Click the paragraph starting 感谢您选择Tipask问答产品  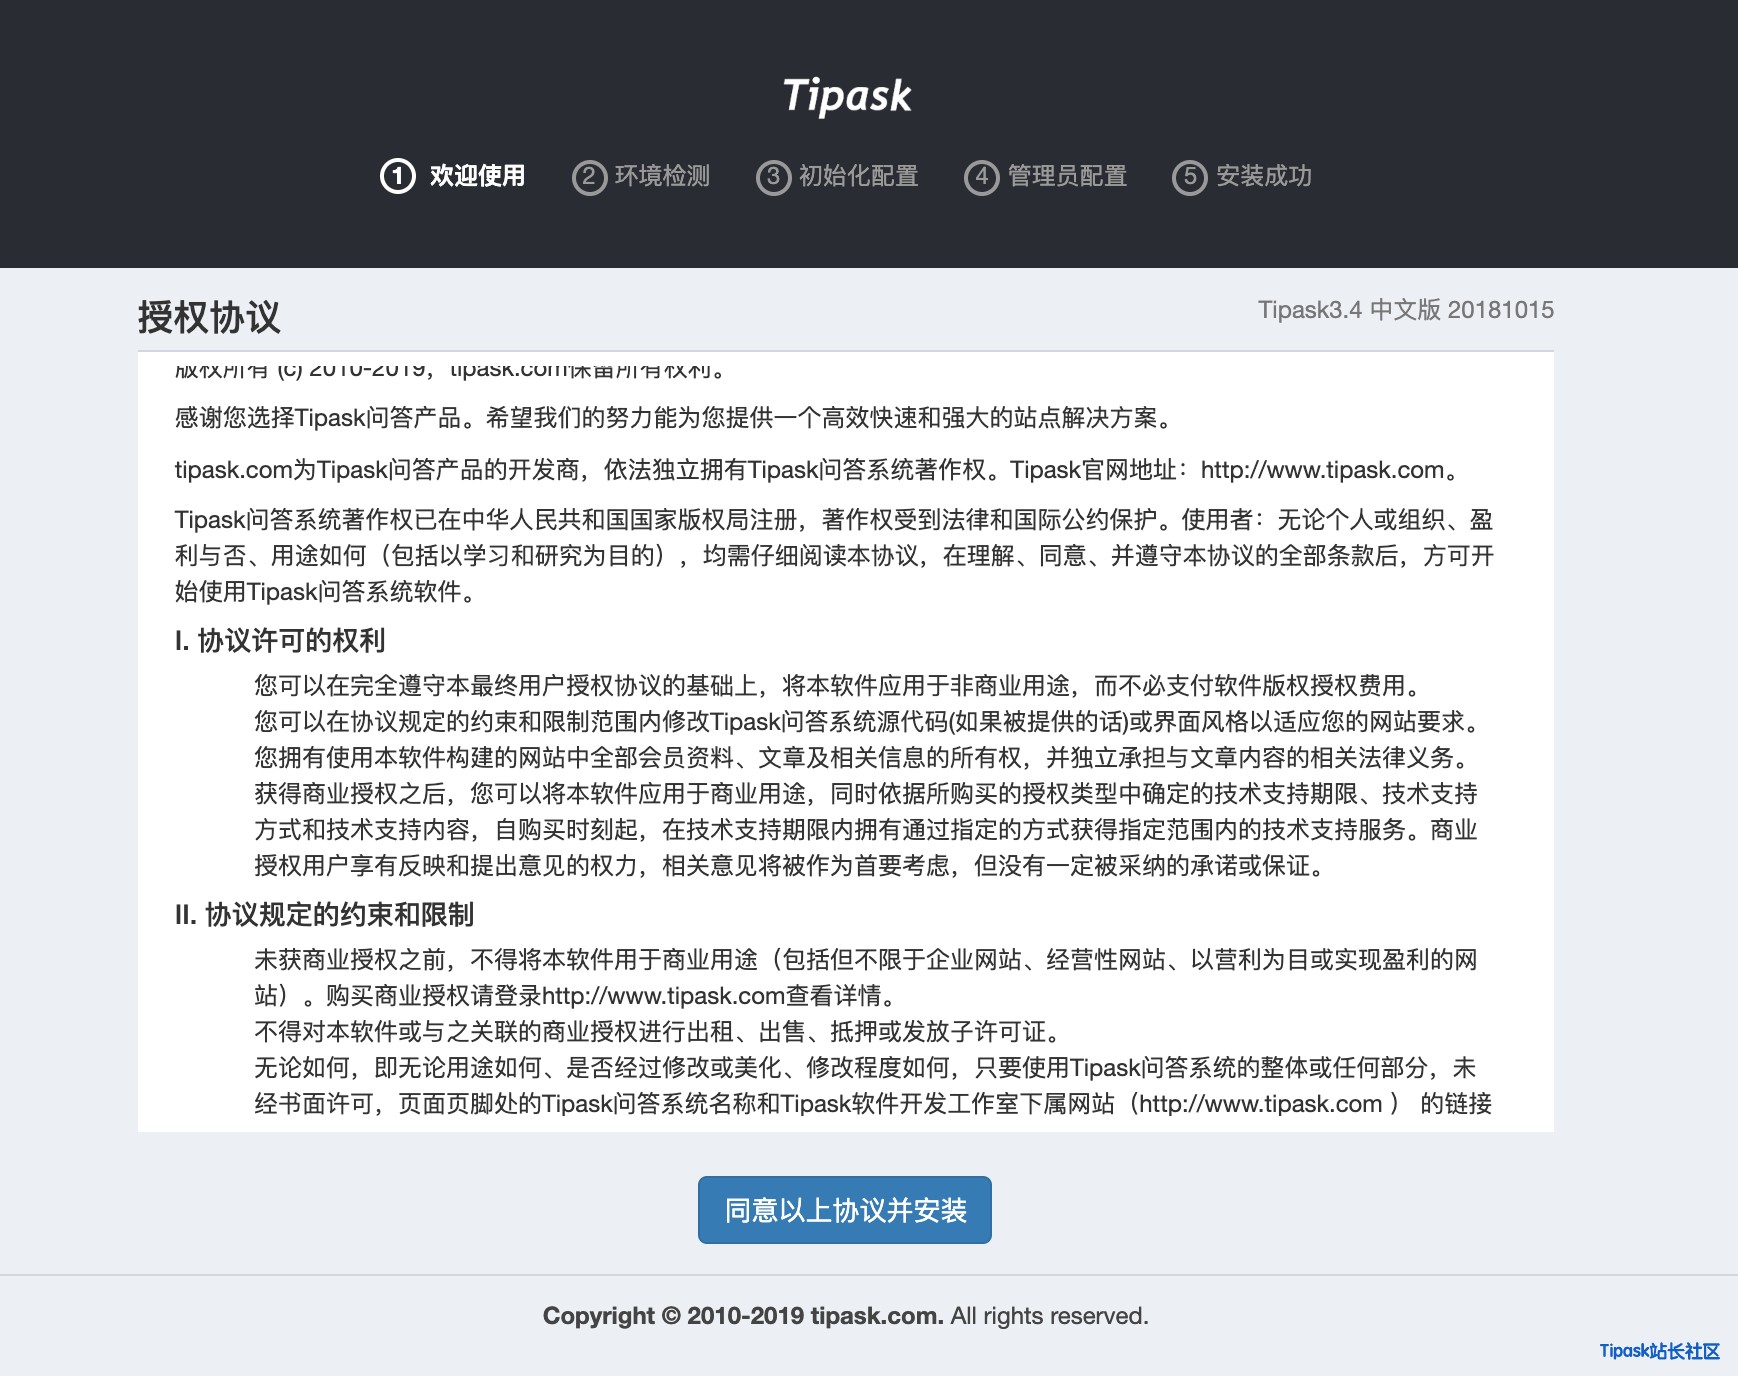tap(675, 418)
